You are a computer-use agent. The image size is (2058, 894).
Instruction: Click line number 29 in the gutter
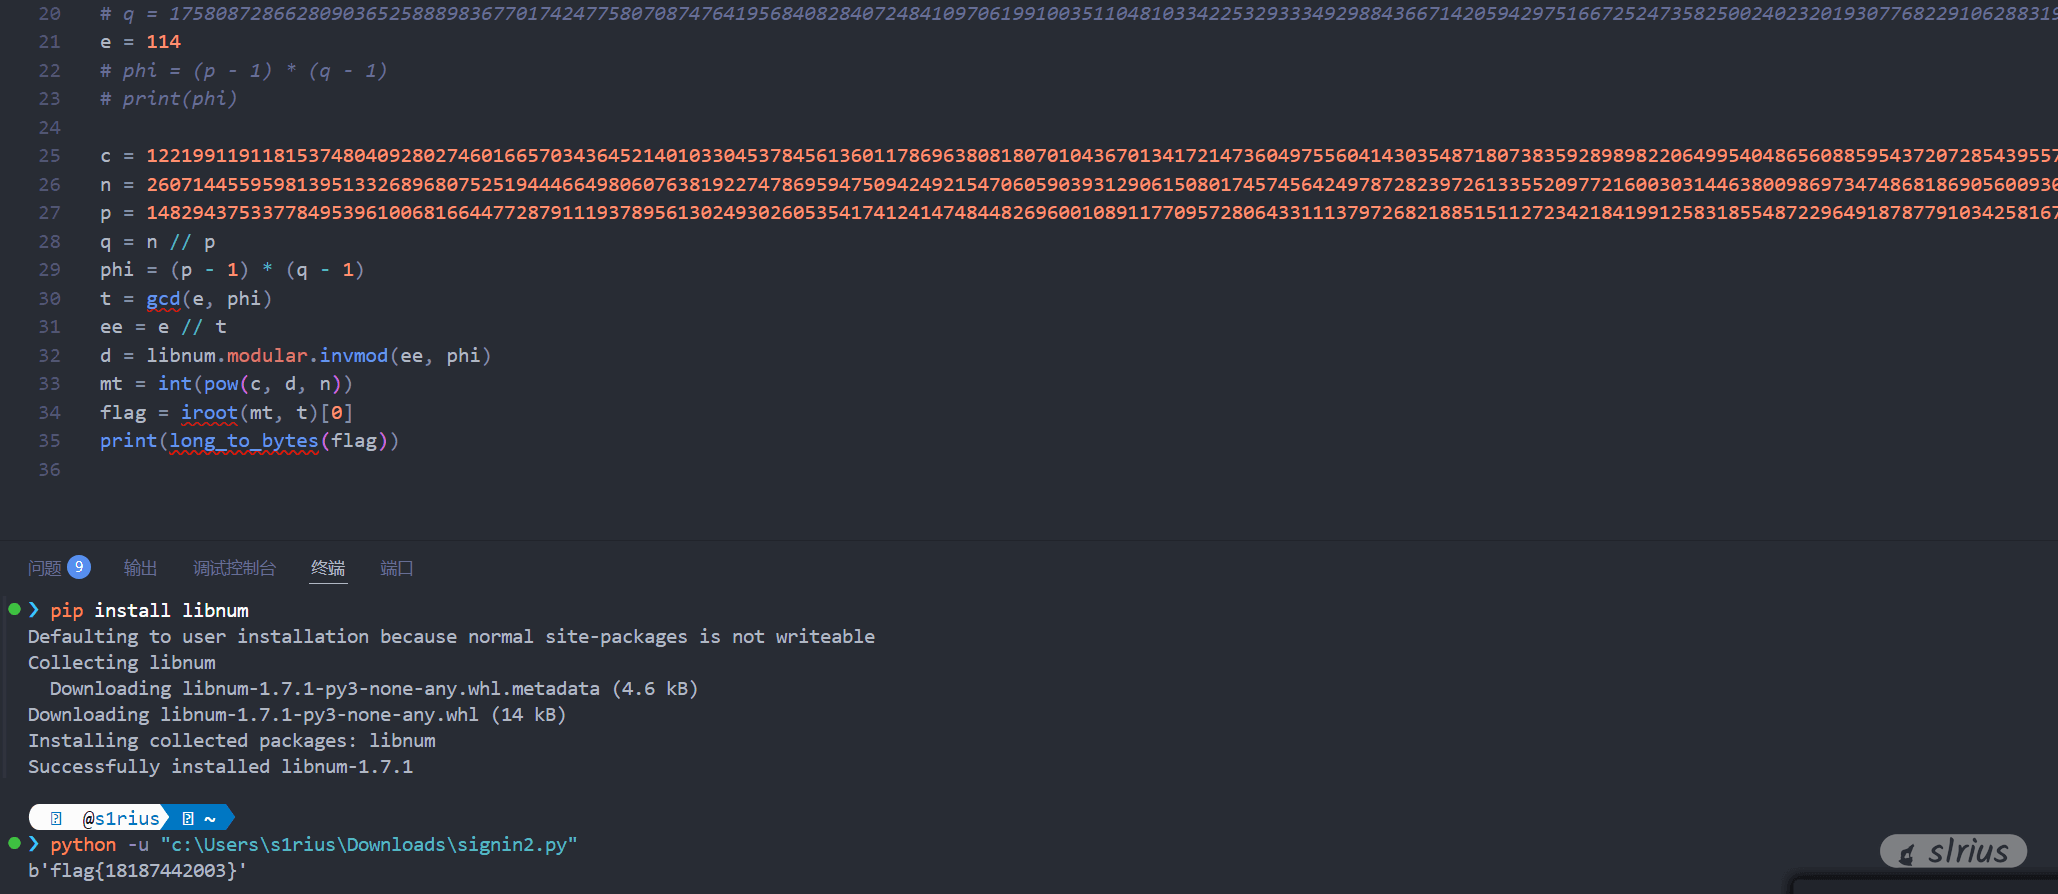(49, 270)
